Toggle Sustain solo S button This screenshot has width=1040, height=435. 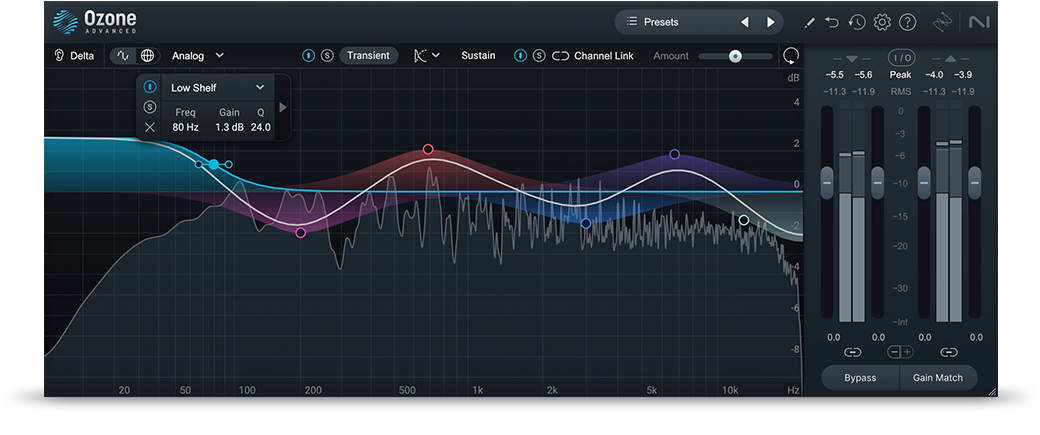pos(539,56)
